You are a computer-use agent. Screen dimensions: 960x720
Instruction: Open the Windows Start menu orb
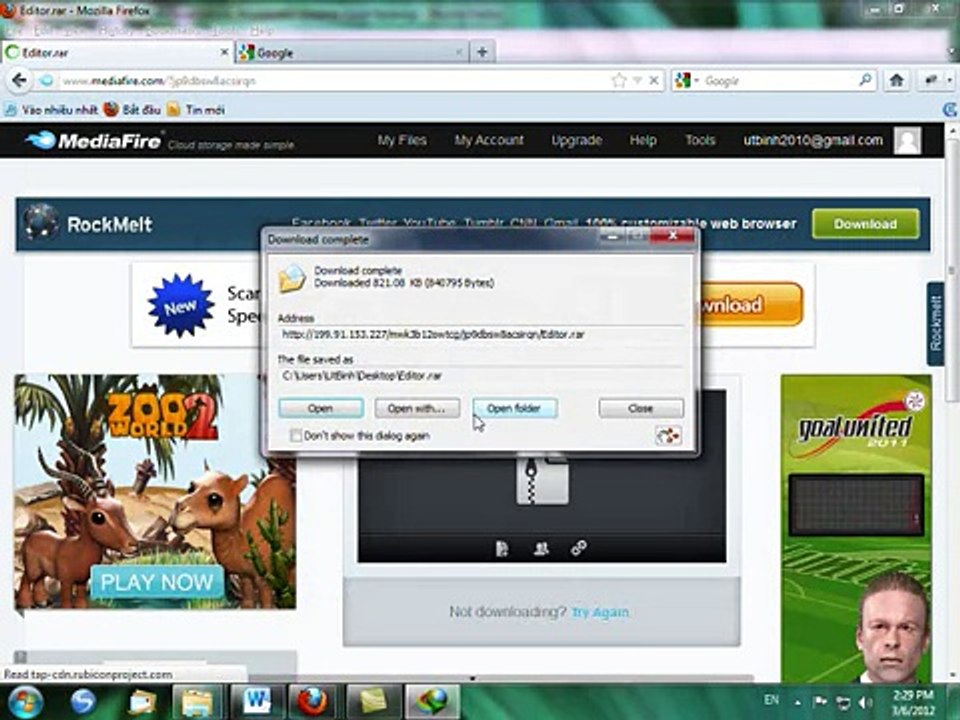24,702
